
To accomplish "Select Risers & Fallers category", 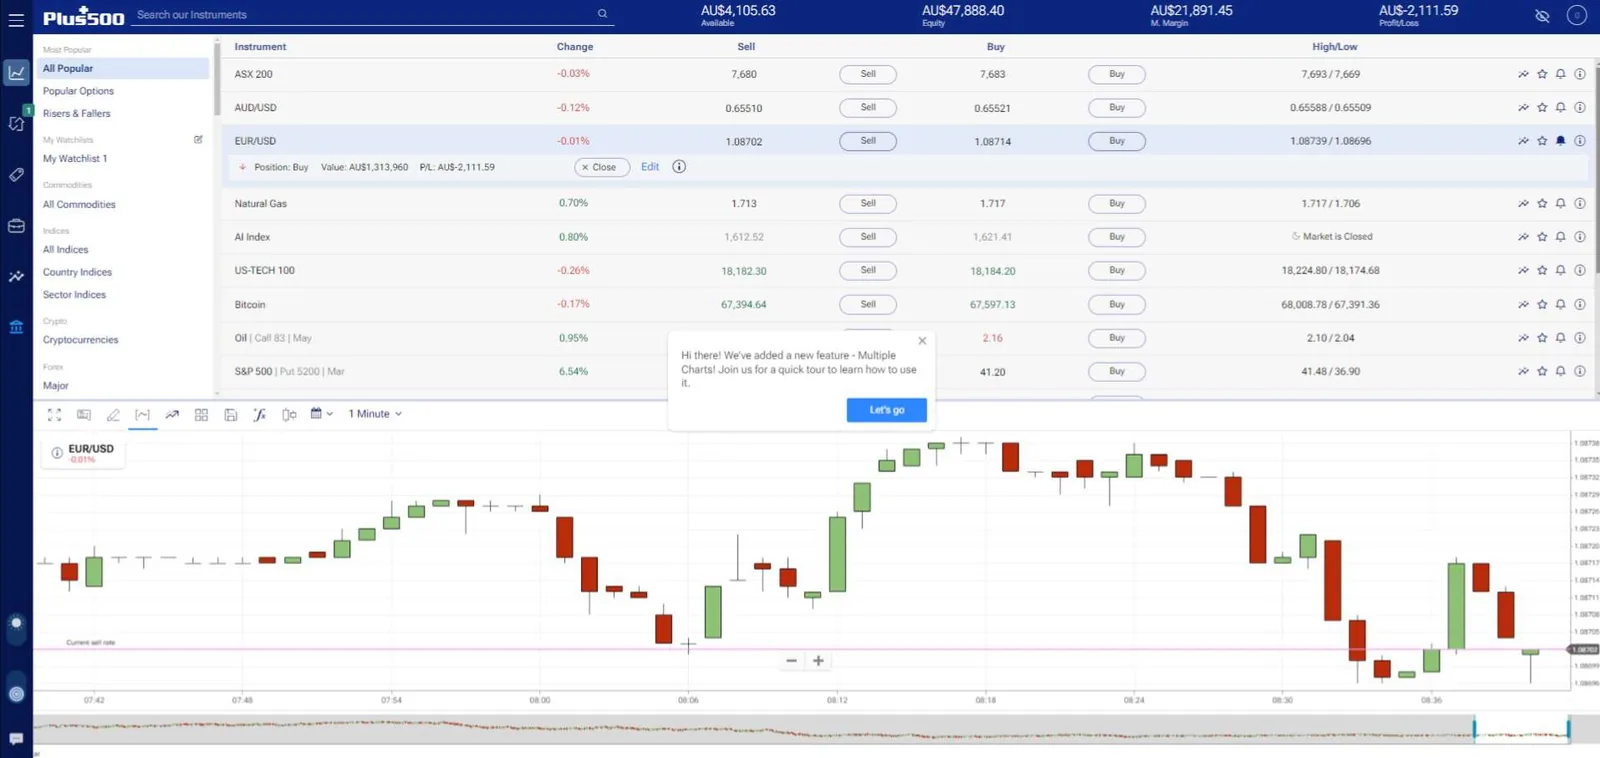I will tap(76, 114).
